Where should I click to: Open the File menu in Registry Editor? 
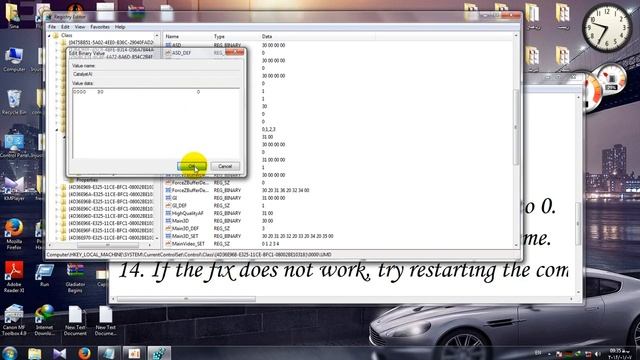click(52, 27)
